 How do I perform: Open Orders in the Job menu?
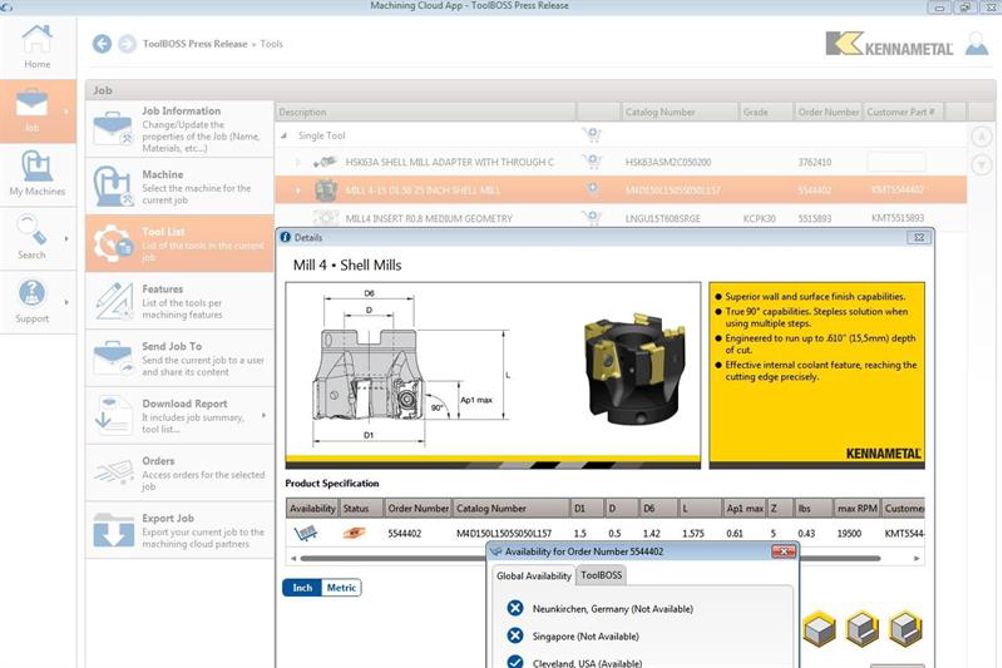pos(180,473)
